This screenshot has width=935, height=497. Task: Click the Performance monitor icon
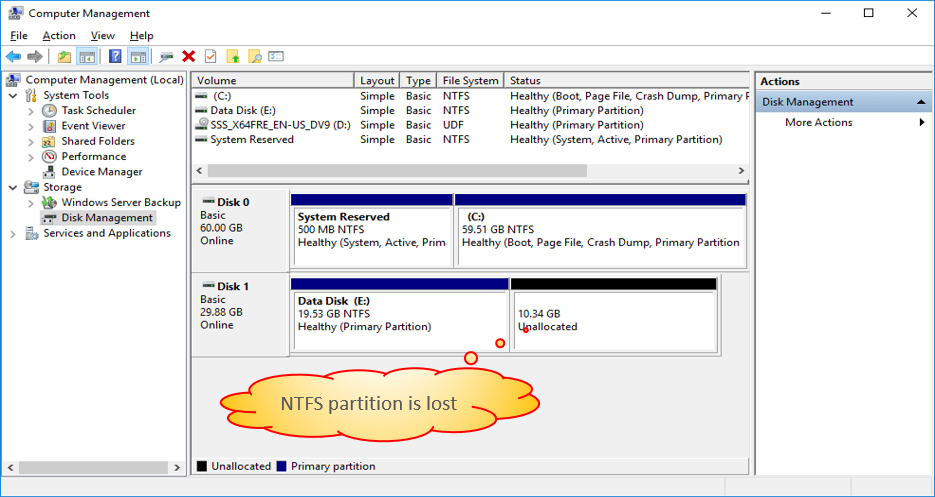pos(49,156)
